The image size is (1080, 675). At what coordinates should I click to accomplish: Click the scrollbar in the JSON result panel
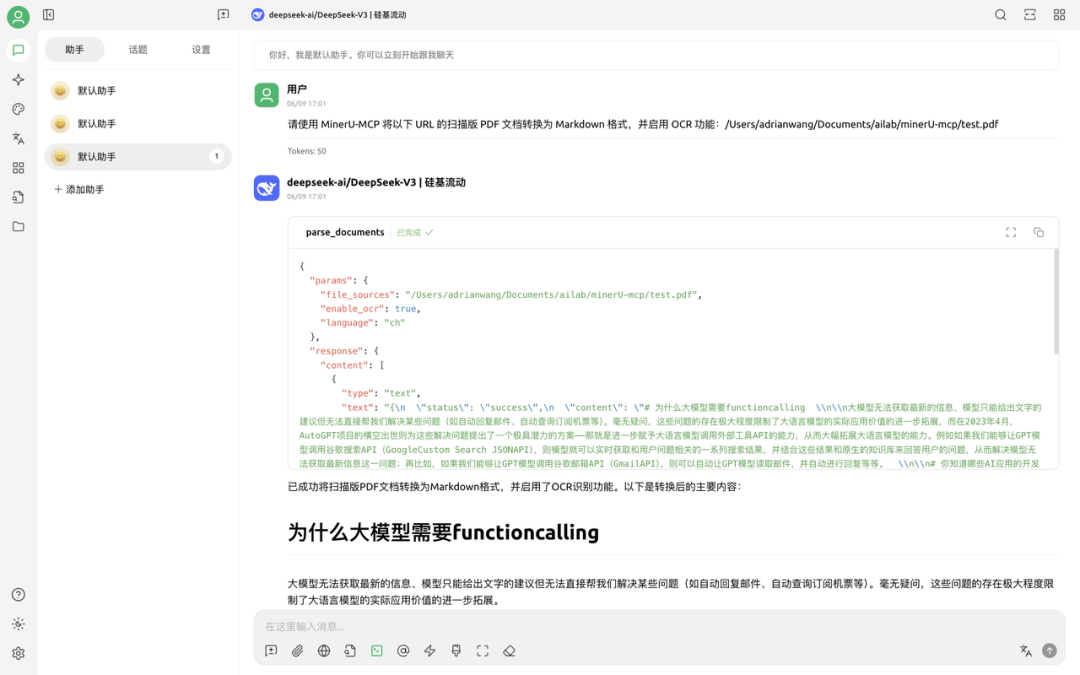coord(1055,300)
